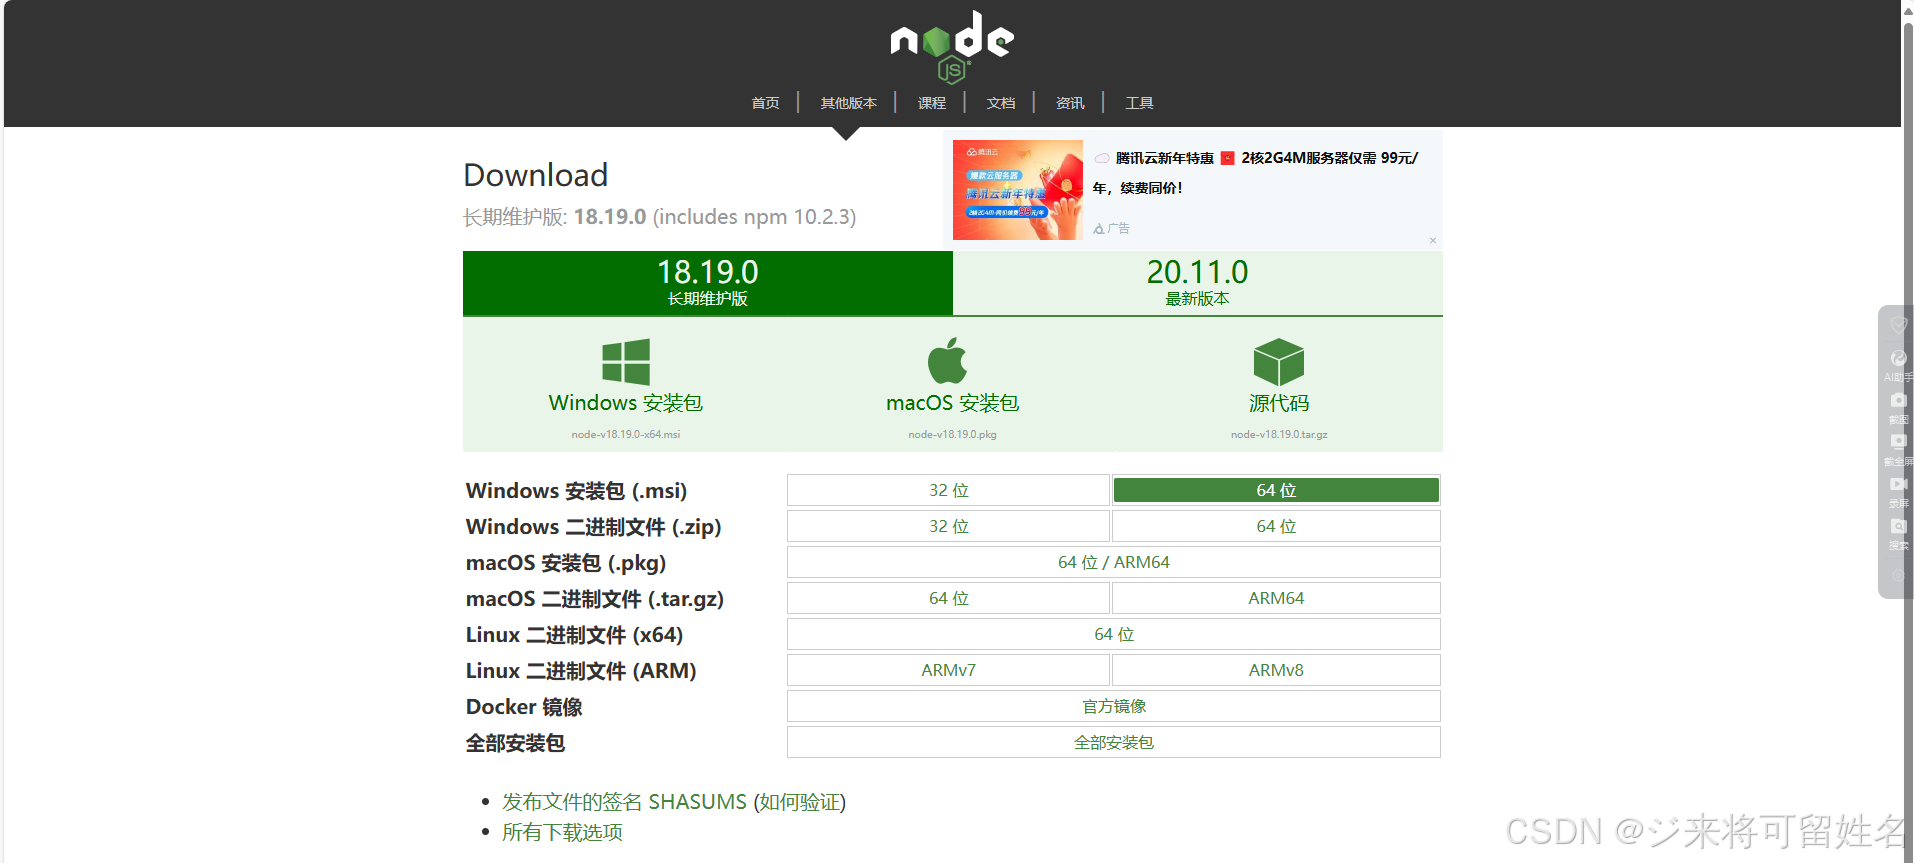This screenshot has height=863, width=1914.
Task: Open the 资讯 menu item
Action: click(x=1070, y=103)
